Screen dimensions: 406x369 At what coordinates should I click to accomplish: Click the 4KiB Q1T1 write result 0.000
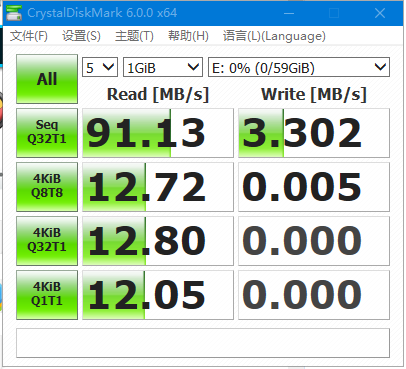[314, 295]
